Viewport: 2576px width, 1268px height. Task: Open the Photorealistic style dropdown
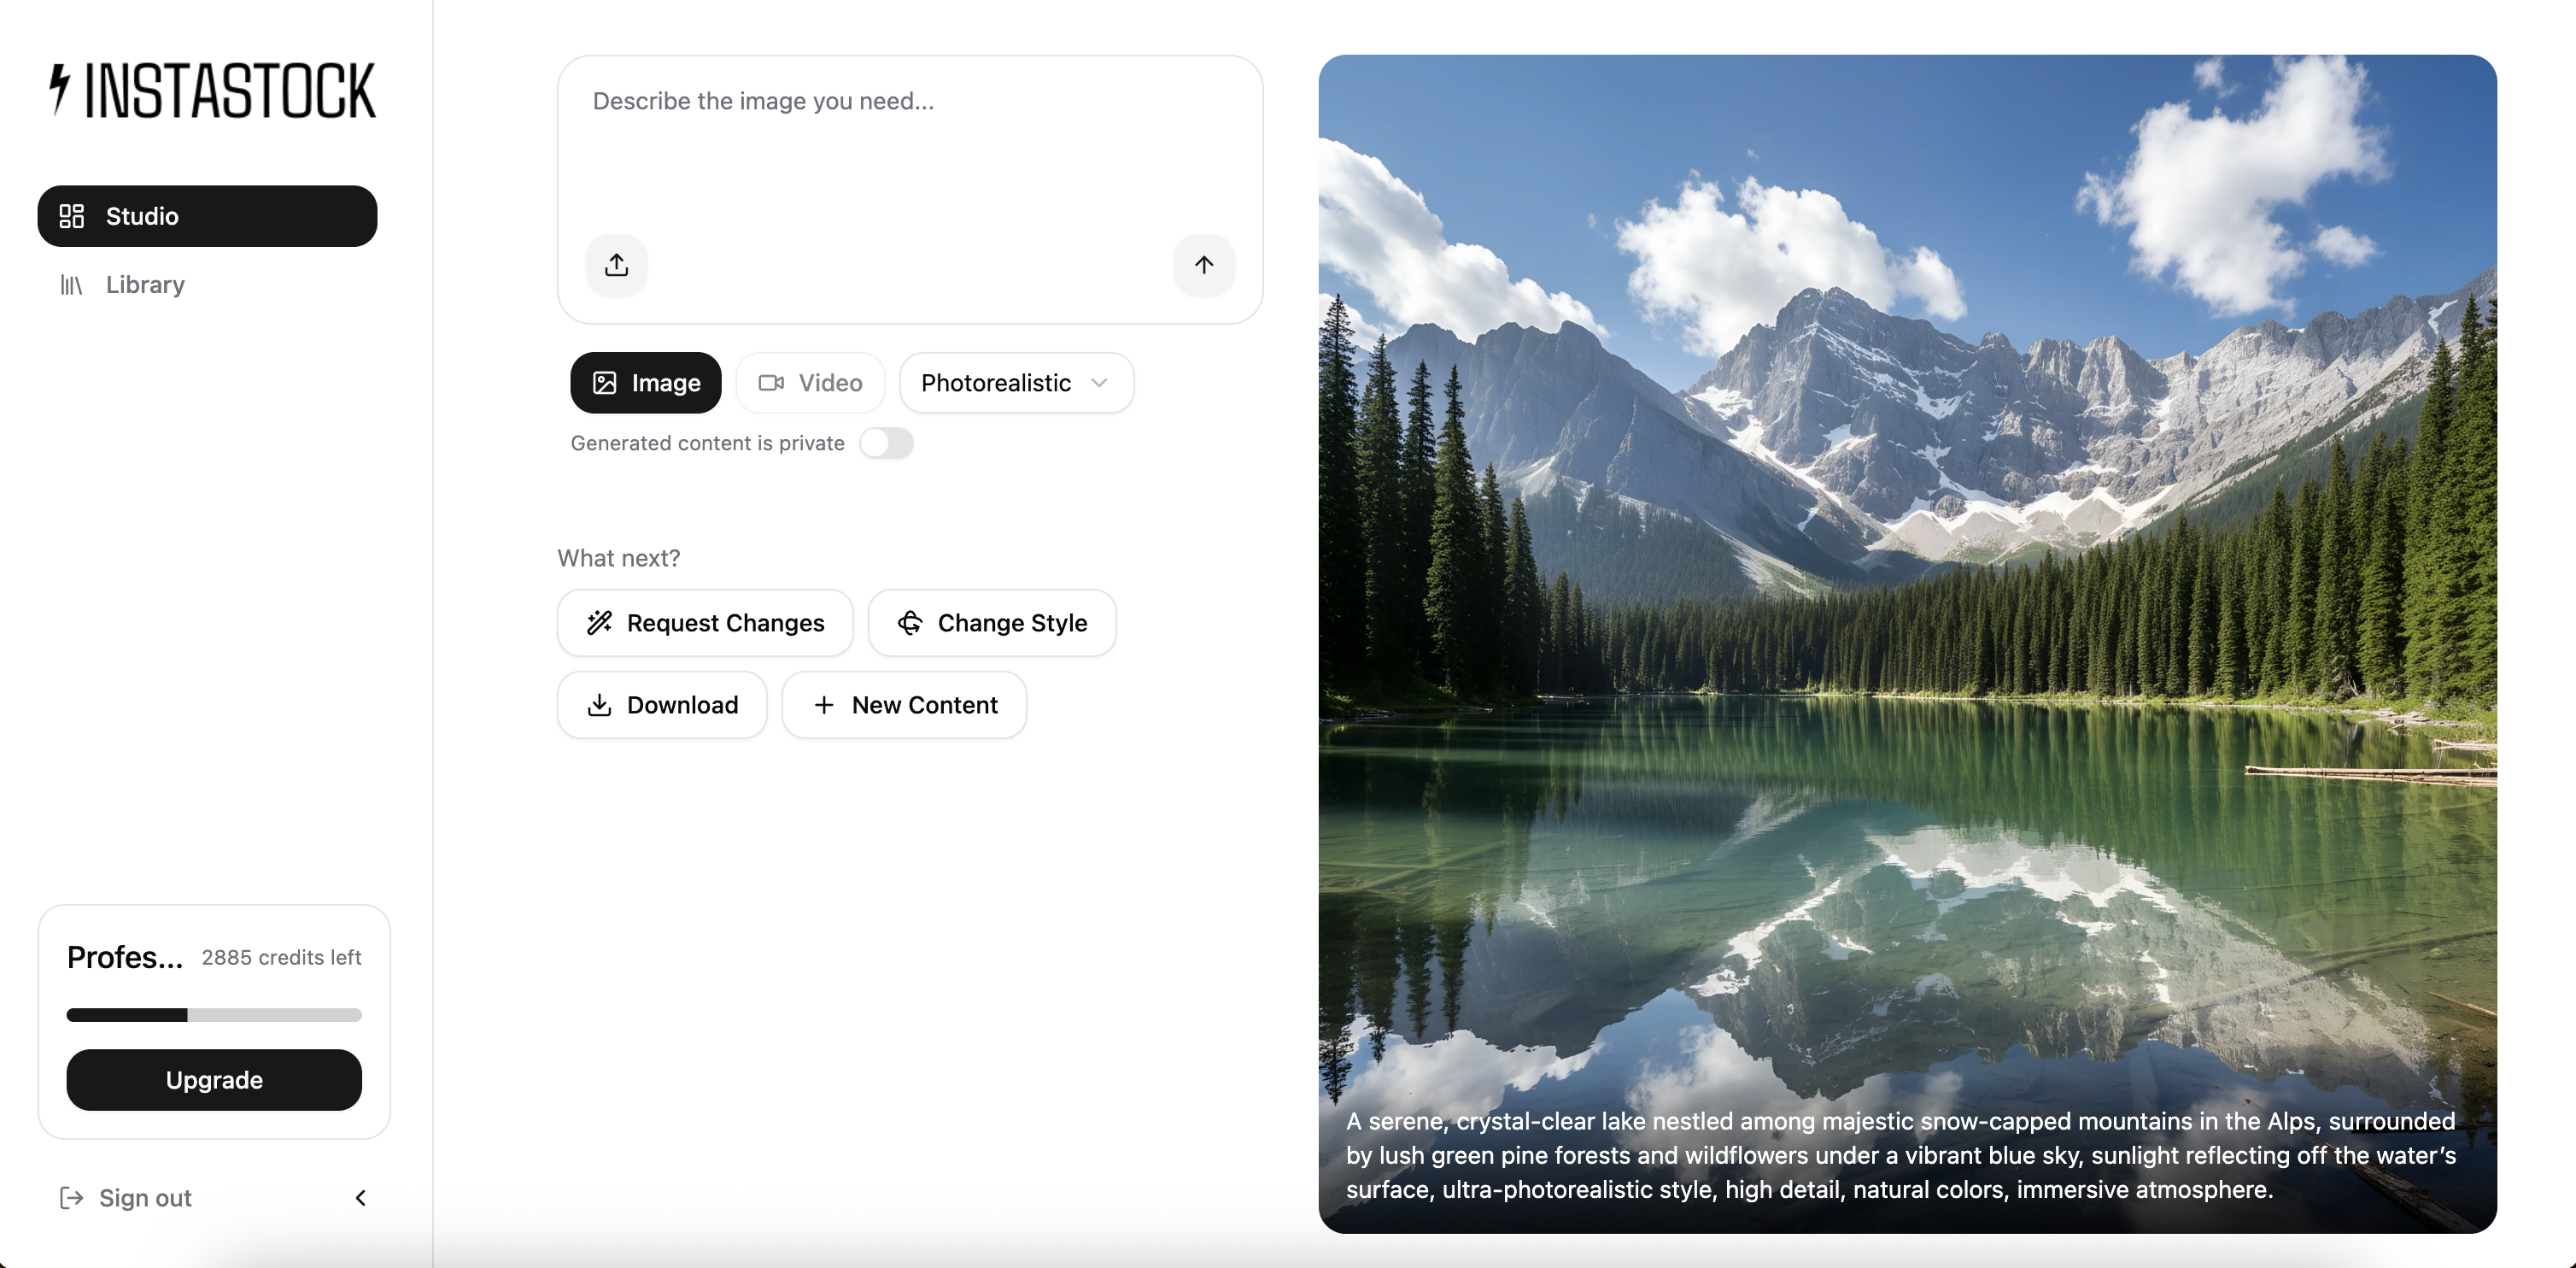[1016, 383]
